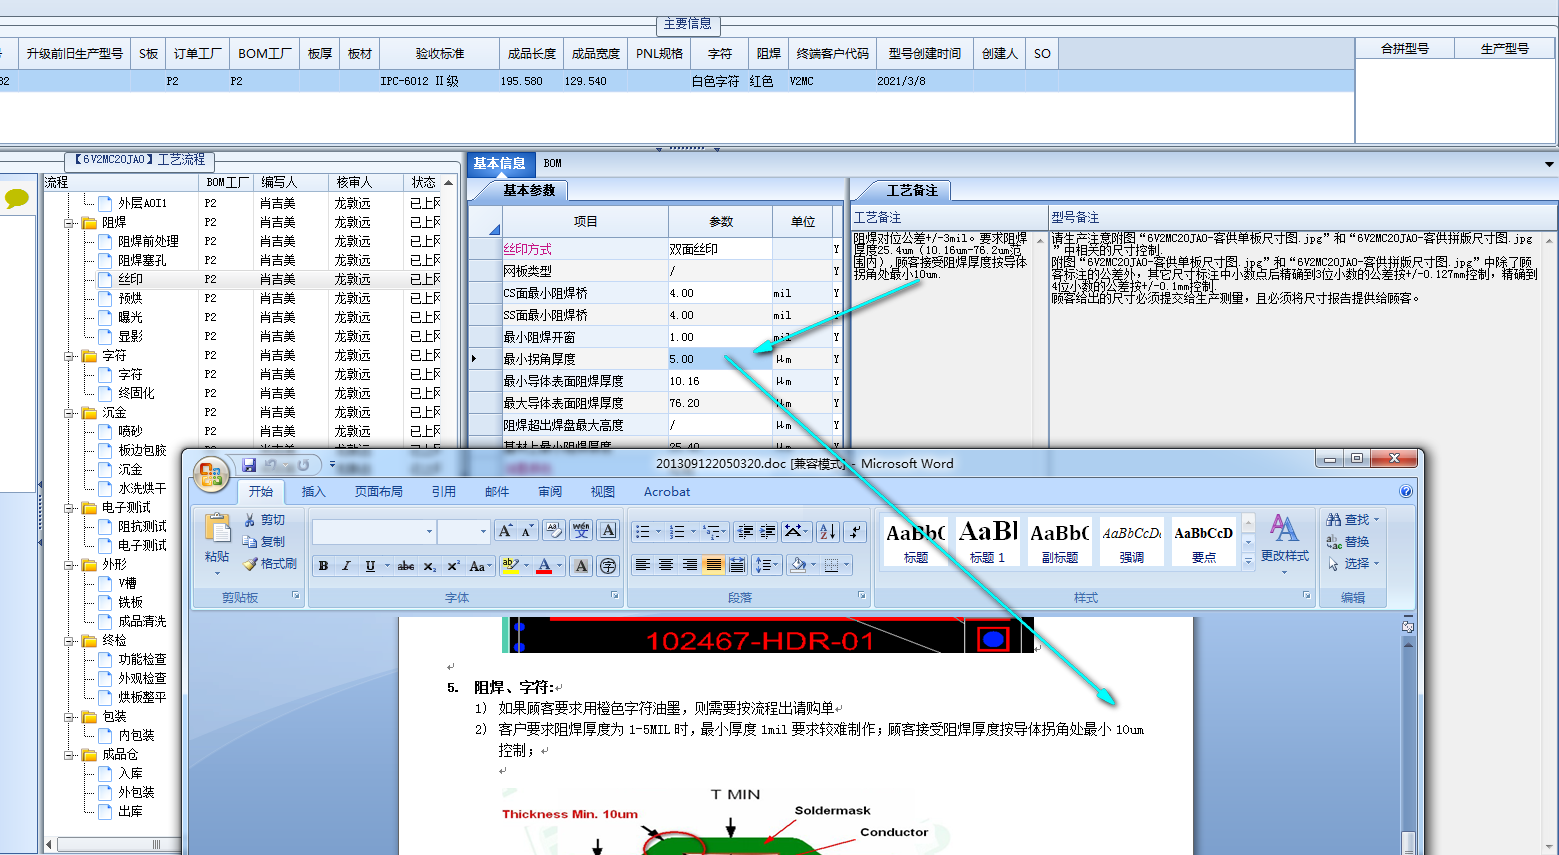
Task: Click the Grow Font icon
Action: [x=505, y=531]
